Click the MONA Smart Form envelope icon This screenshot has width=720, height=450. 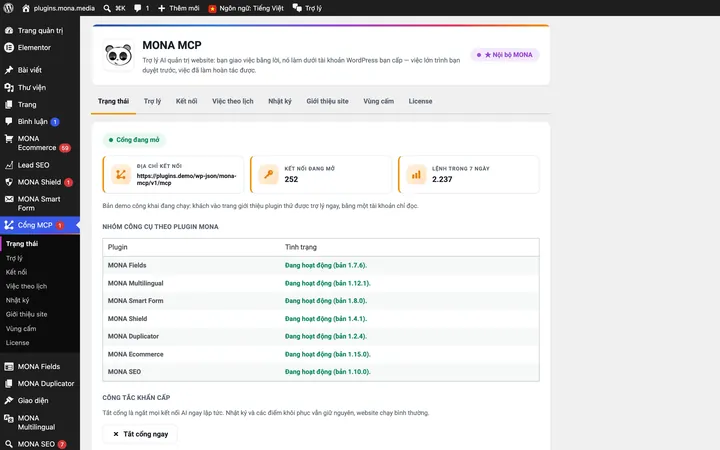9,199
